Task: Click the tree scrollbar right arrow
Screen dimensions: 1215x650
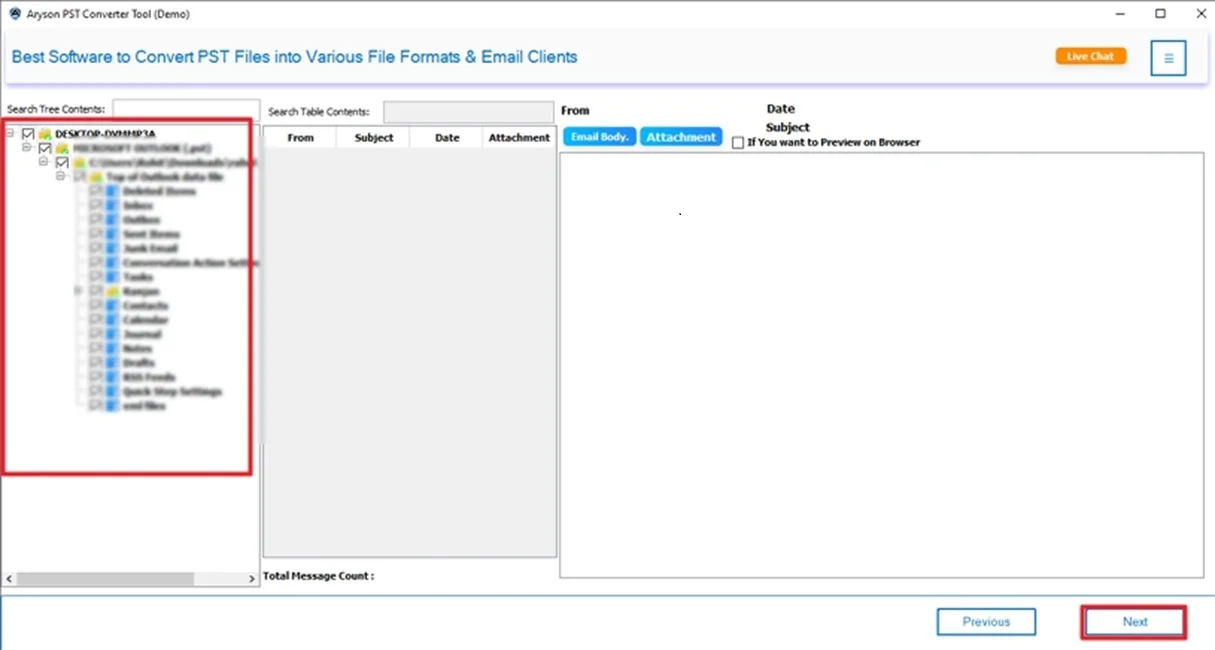Action: click(x=252, y=579)
